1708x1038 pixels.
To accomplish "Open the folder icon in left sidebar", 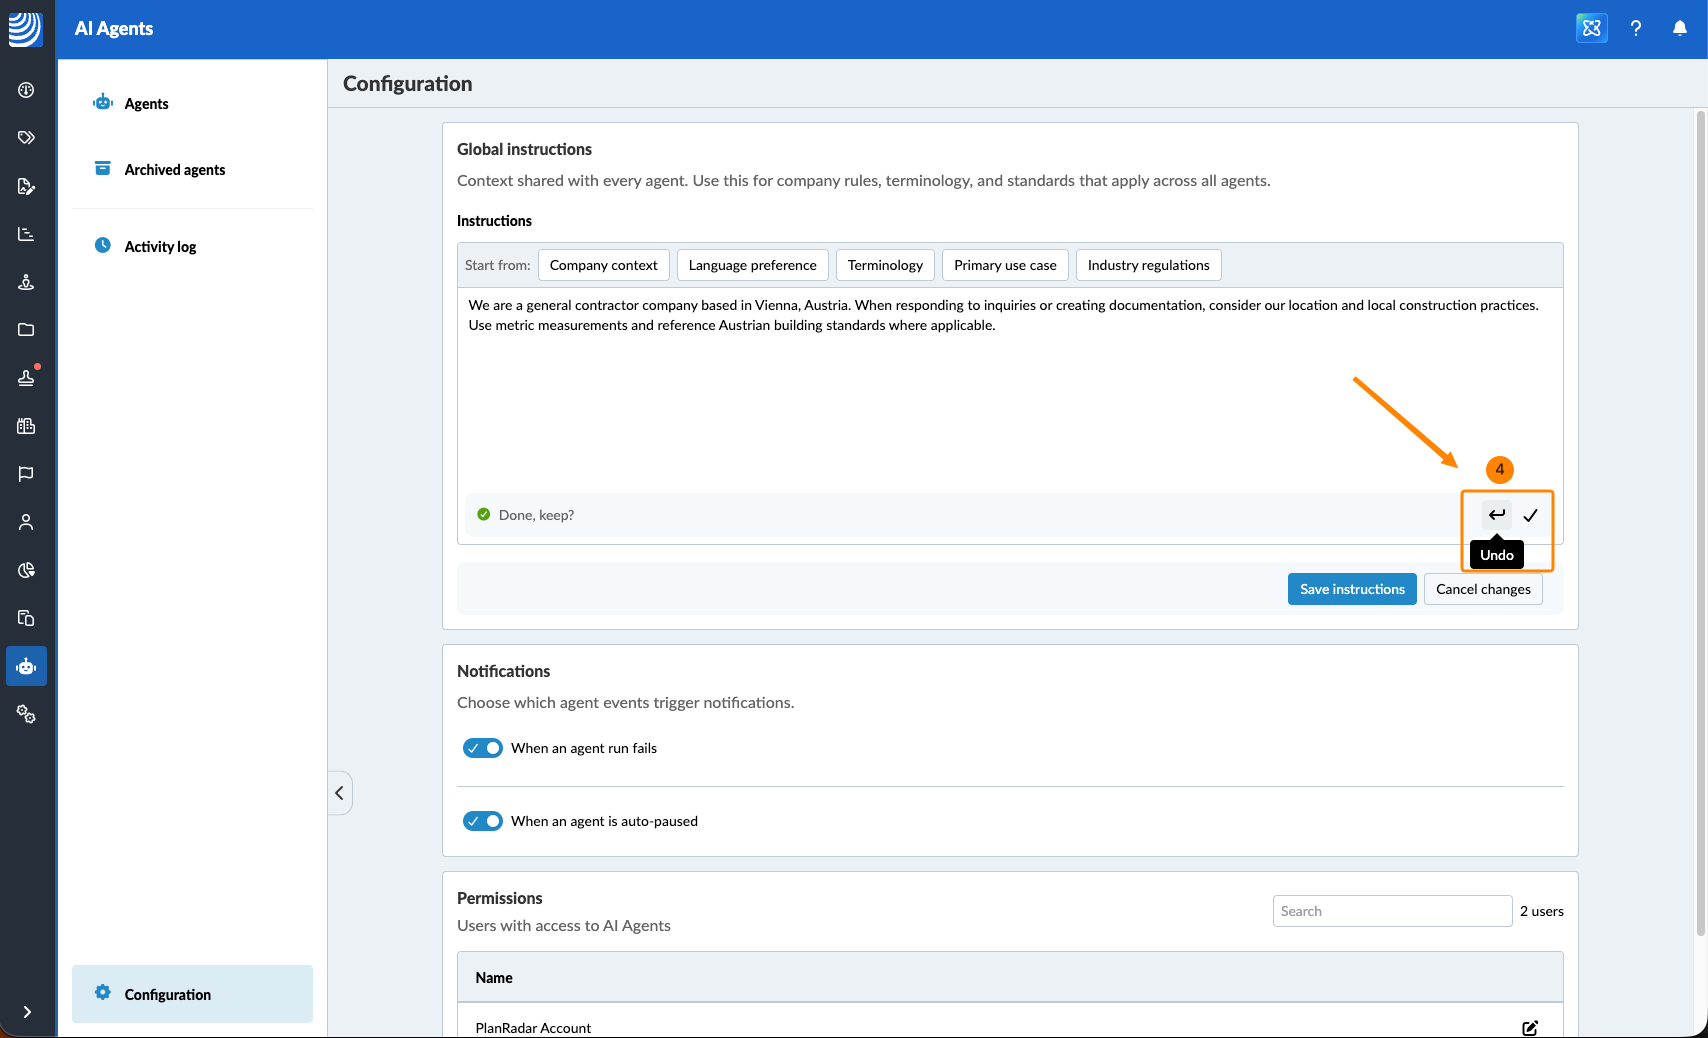I will coord(26,330).
